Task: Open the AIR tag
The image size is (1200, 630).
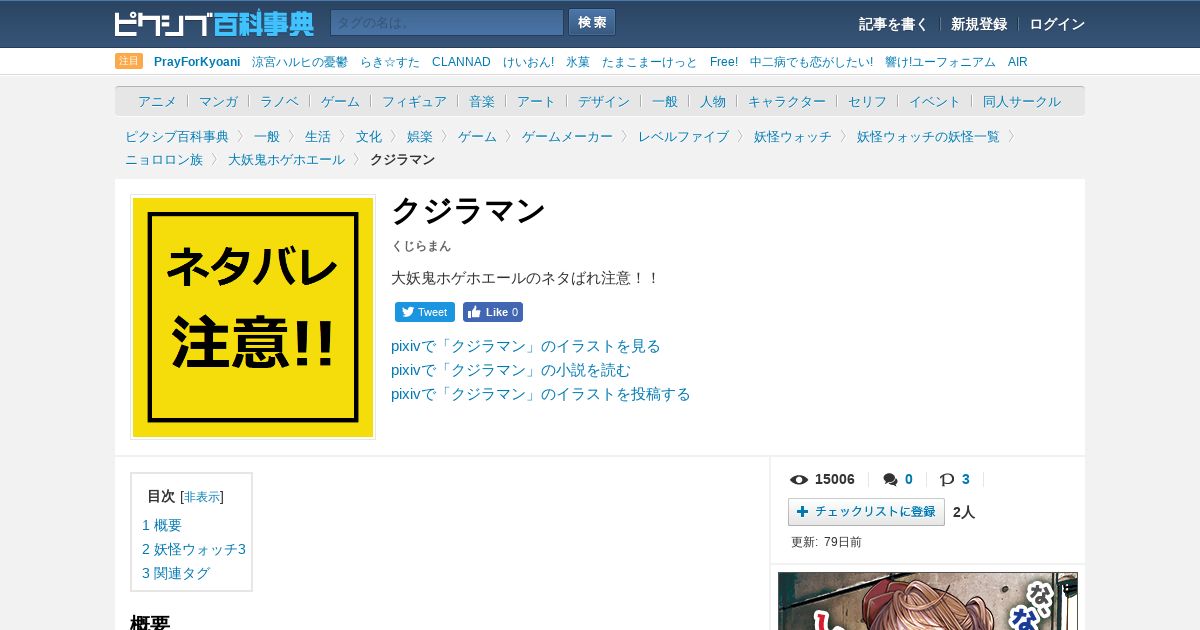Action: [x=1018, y=62]
